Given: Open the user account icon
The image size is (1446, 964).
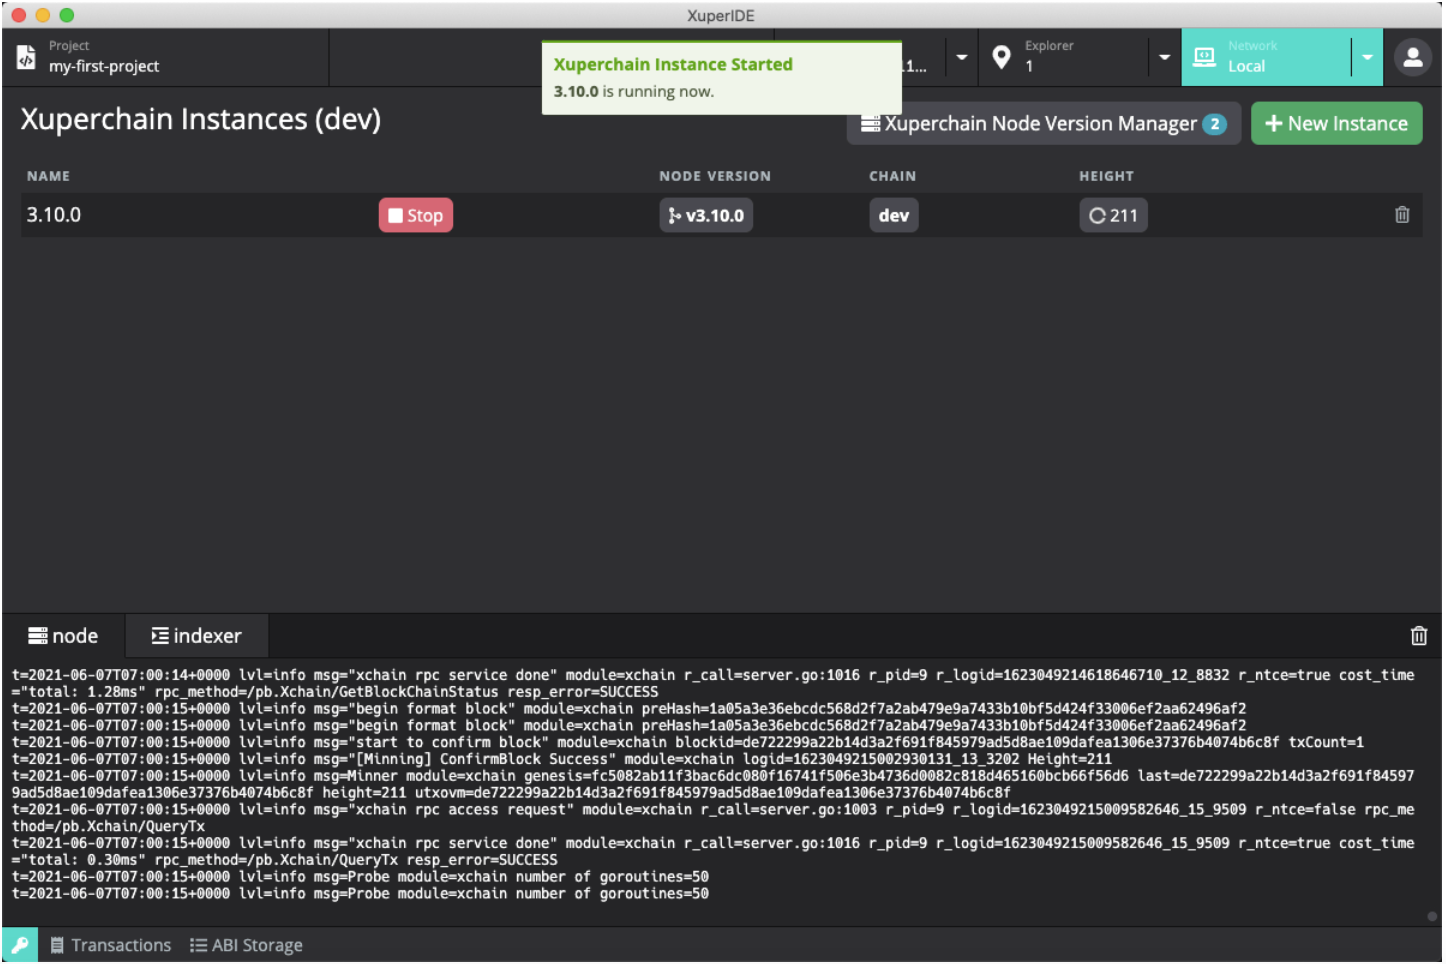Looking at the screenshot, I should [1413, 58].
